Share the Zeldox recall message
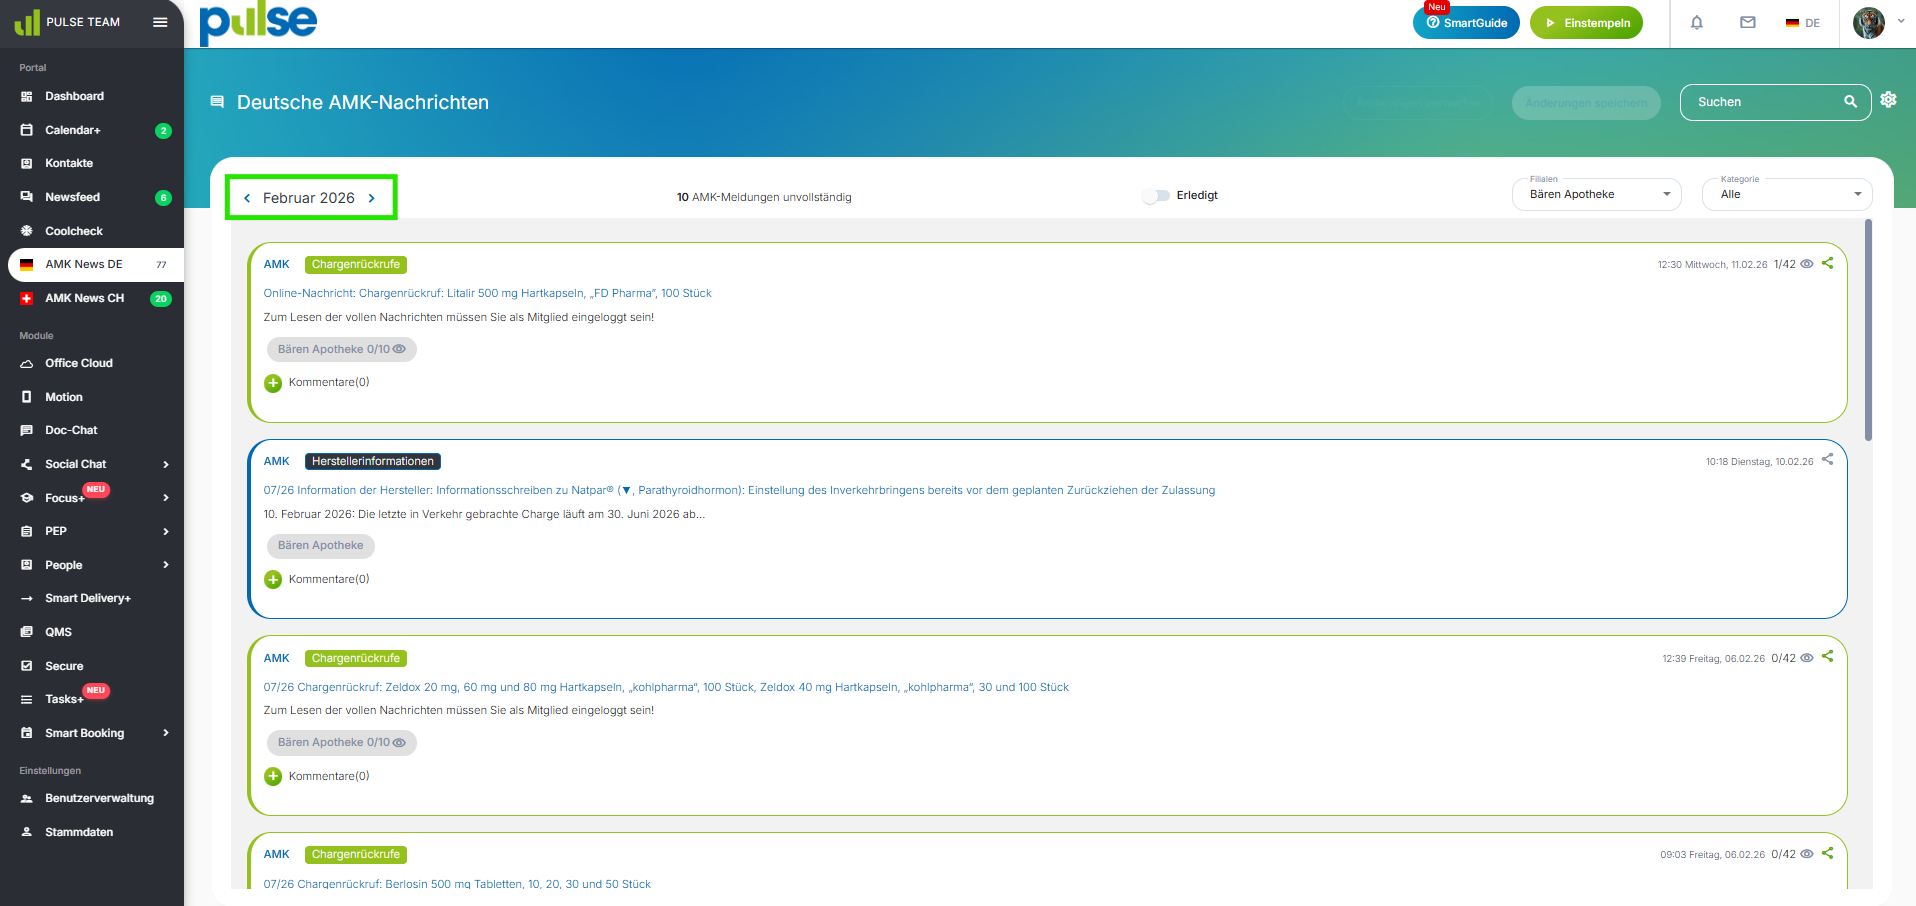Image resolution: width=1916 pixels, height=906 pixels. 1827,656
